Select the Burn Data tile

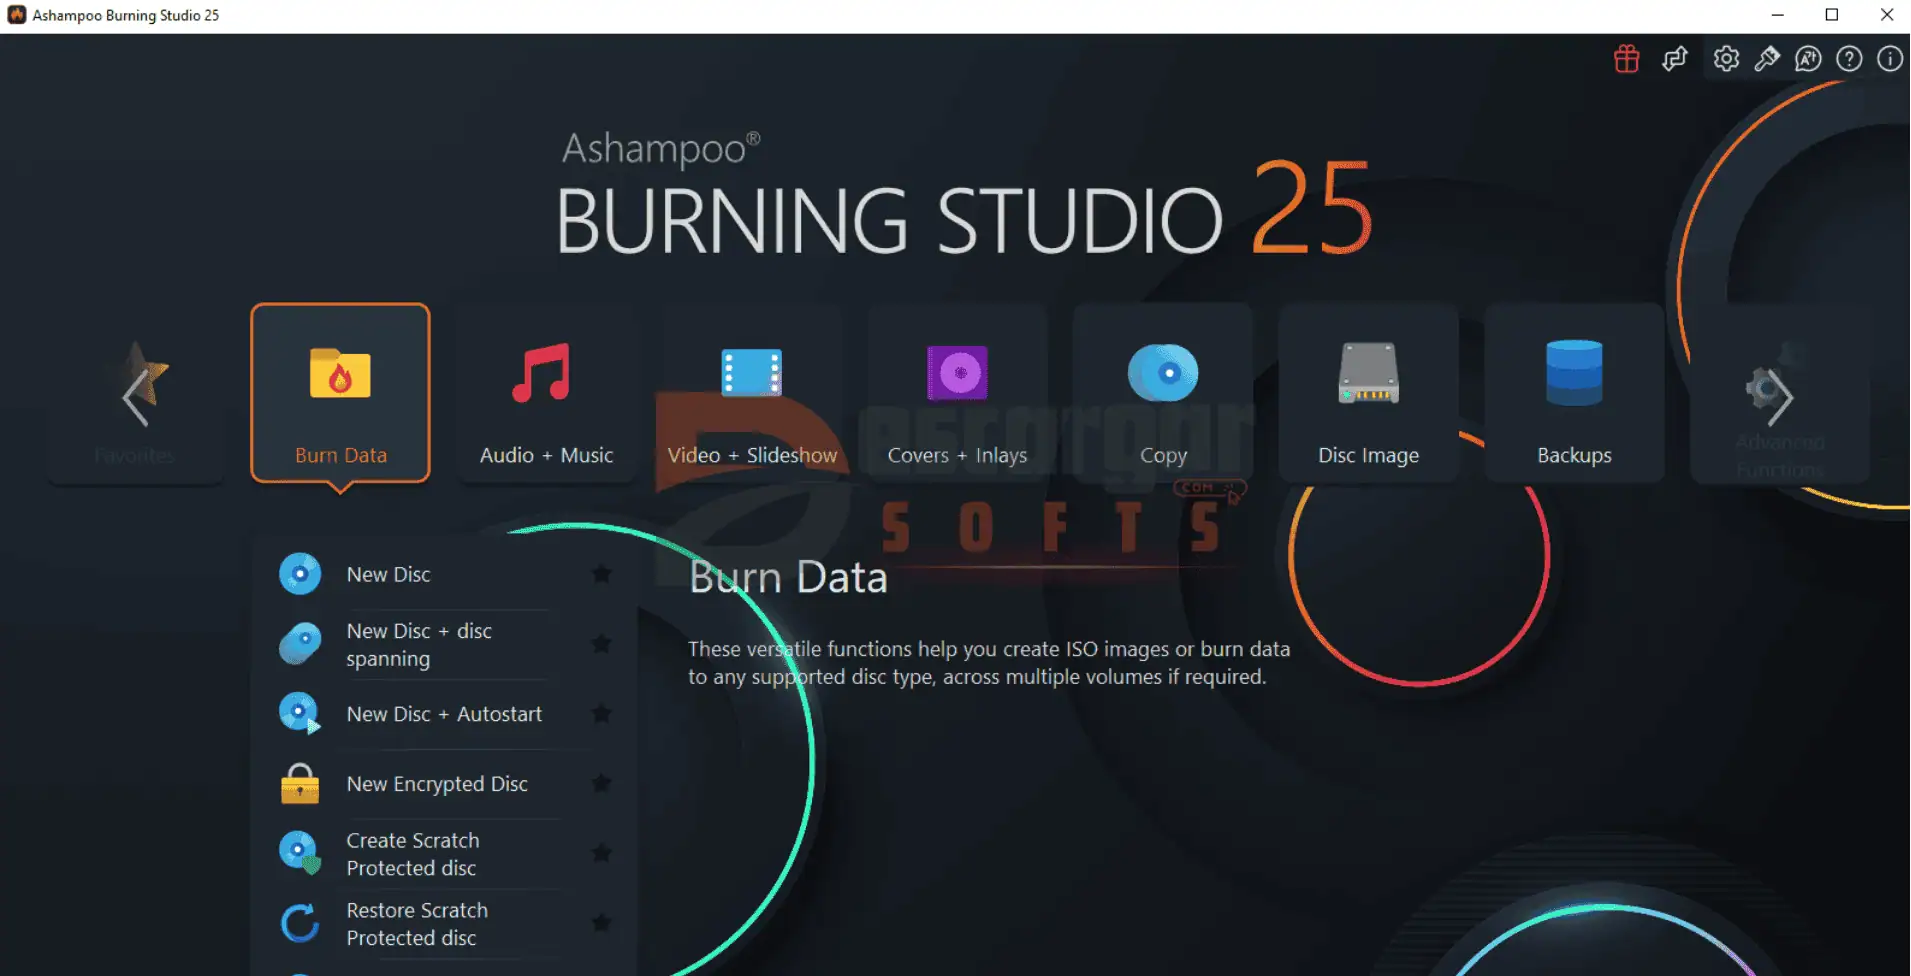[340, 394]
